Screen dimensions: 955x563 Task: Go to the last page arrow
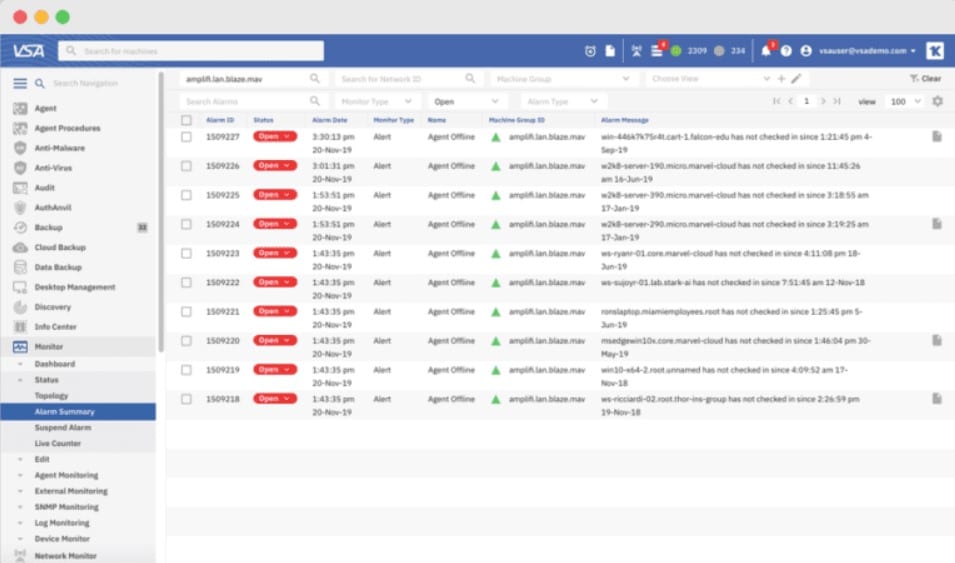point(837,101)
